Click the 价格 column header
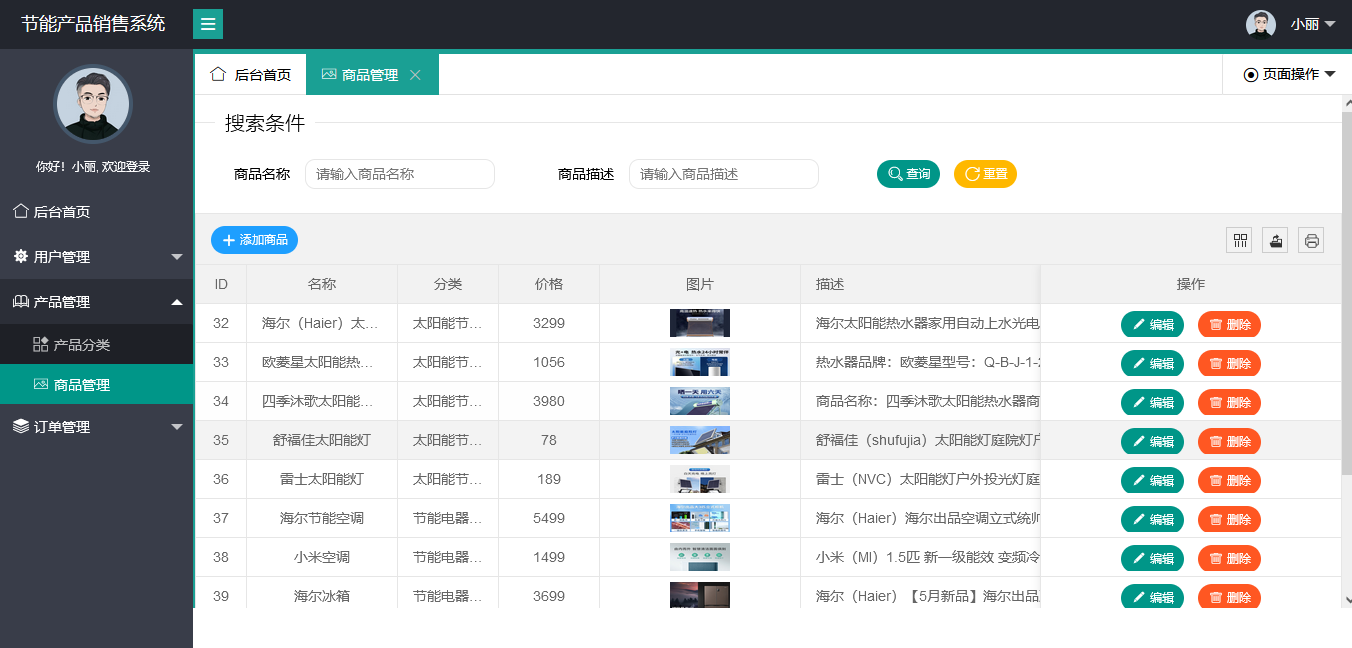1352x648 pixels. pos(549,284)
